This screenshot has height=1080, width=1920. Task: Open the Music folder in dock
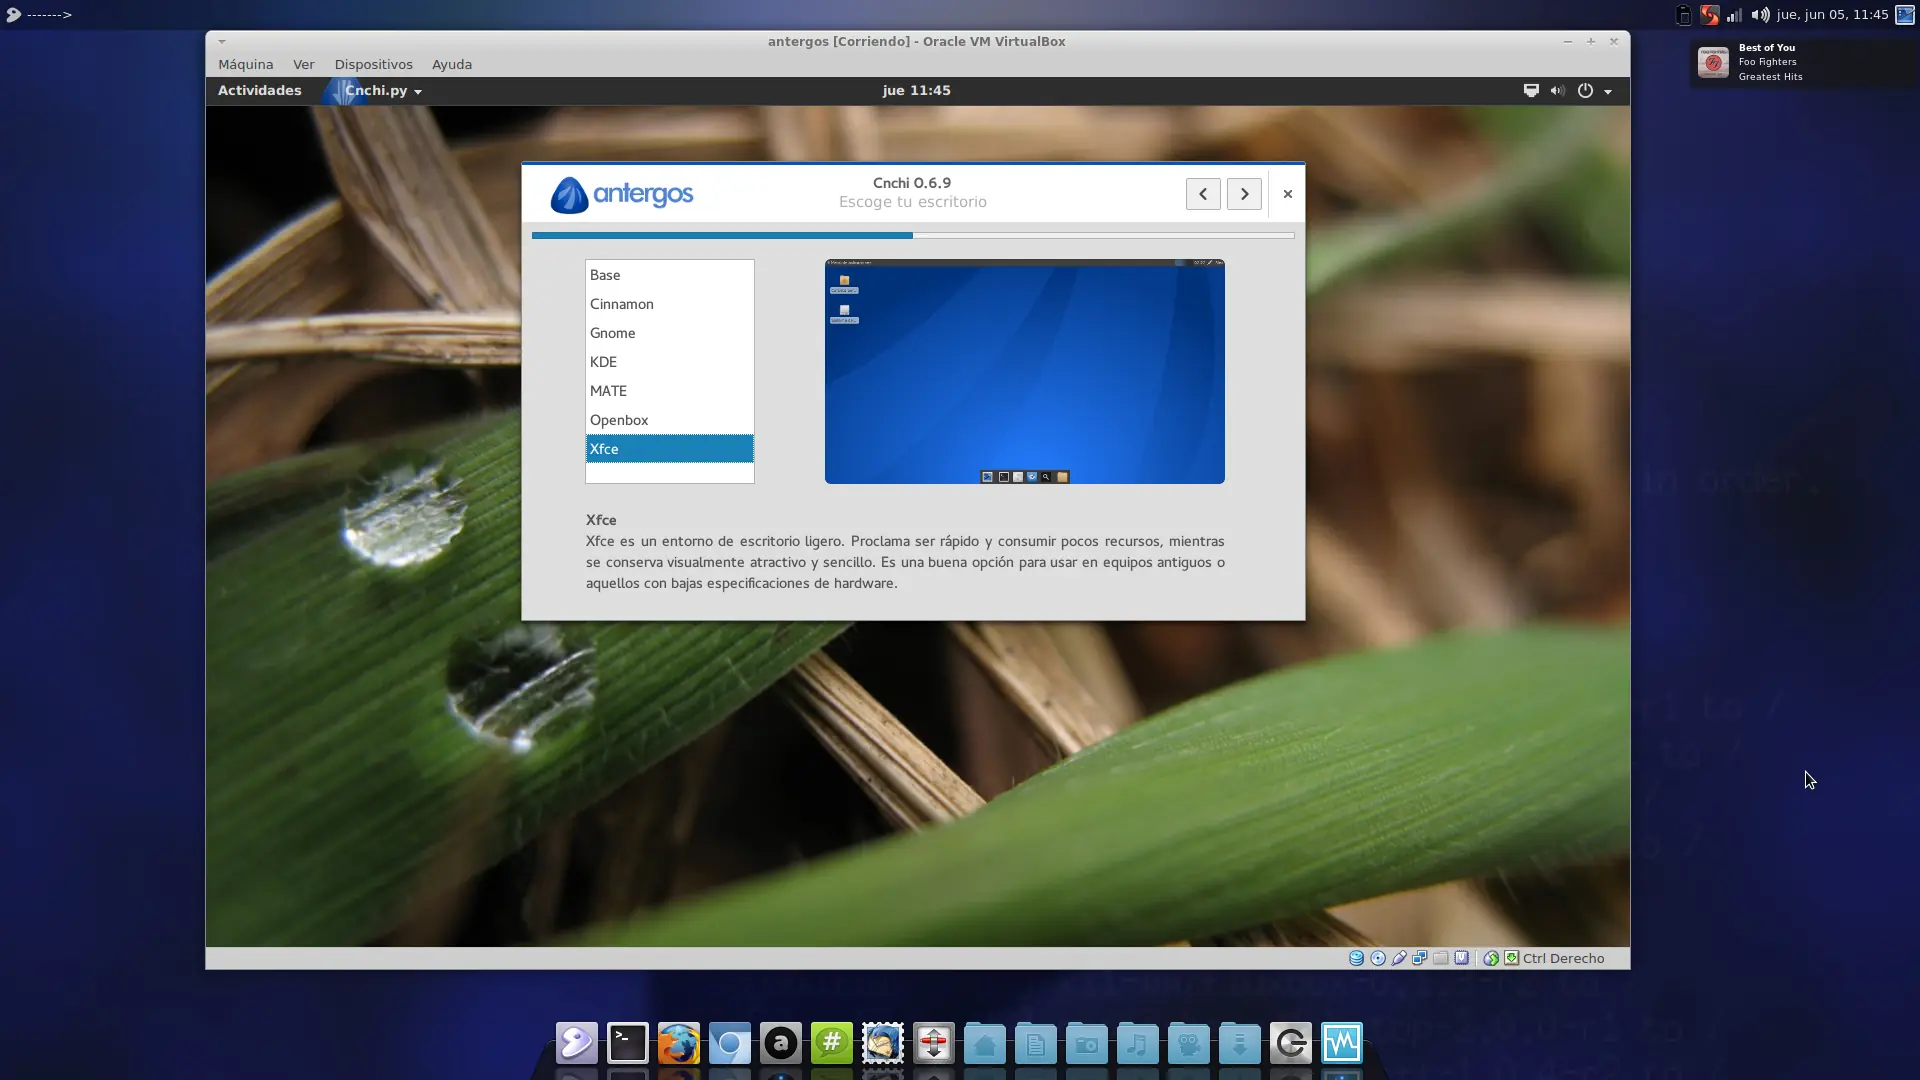click(1138, 1043)
